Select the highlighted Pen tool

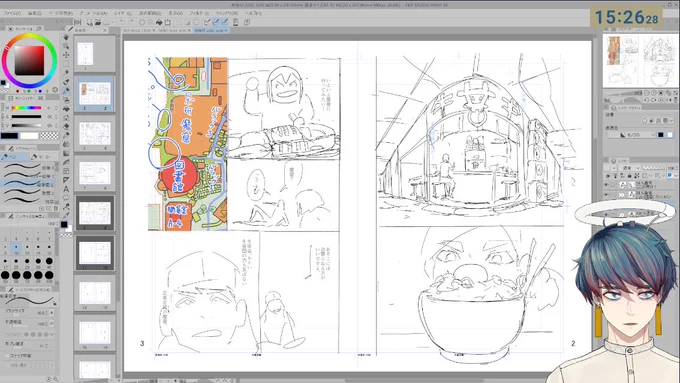tap(66, 92)
